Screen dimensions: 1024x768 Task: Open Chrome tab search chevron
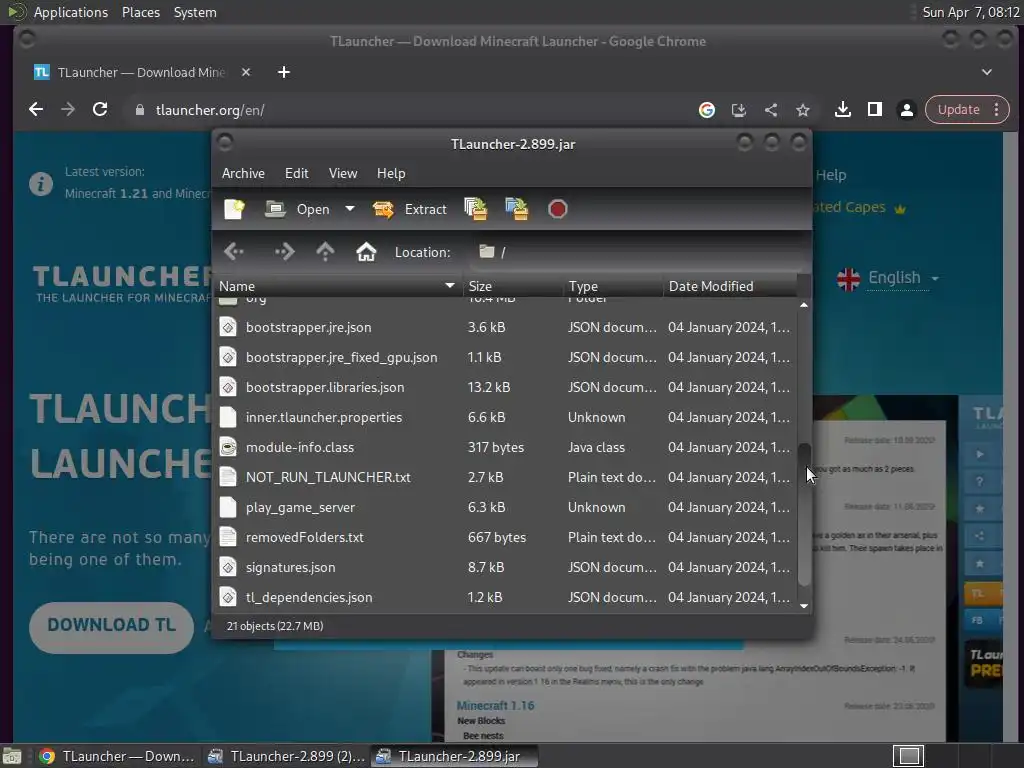[x=987, y=72]
